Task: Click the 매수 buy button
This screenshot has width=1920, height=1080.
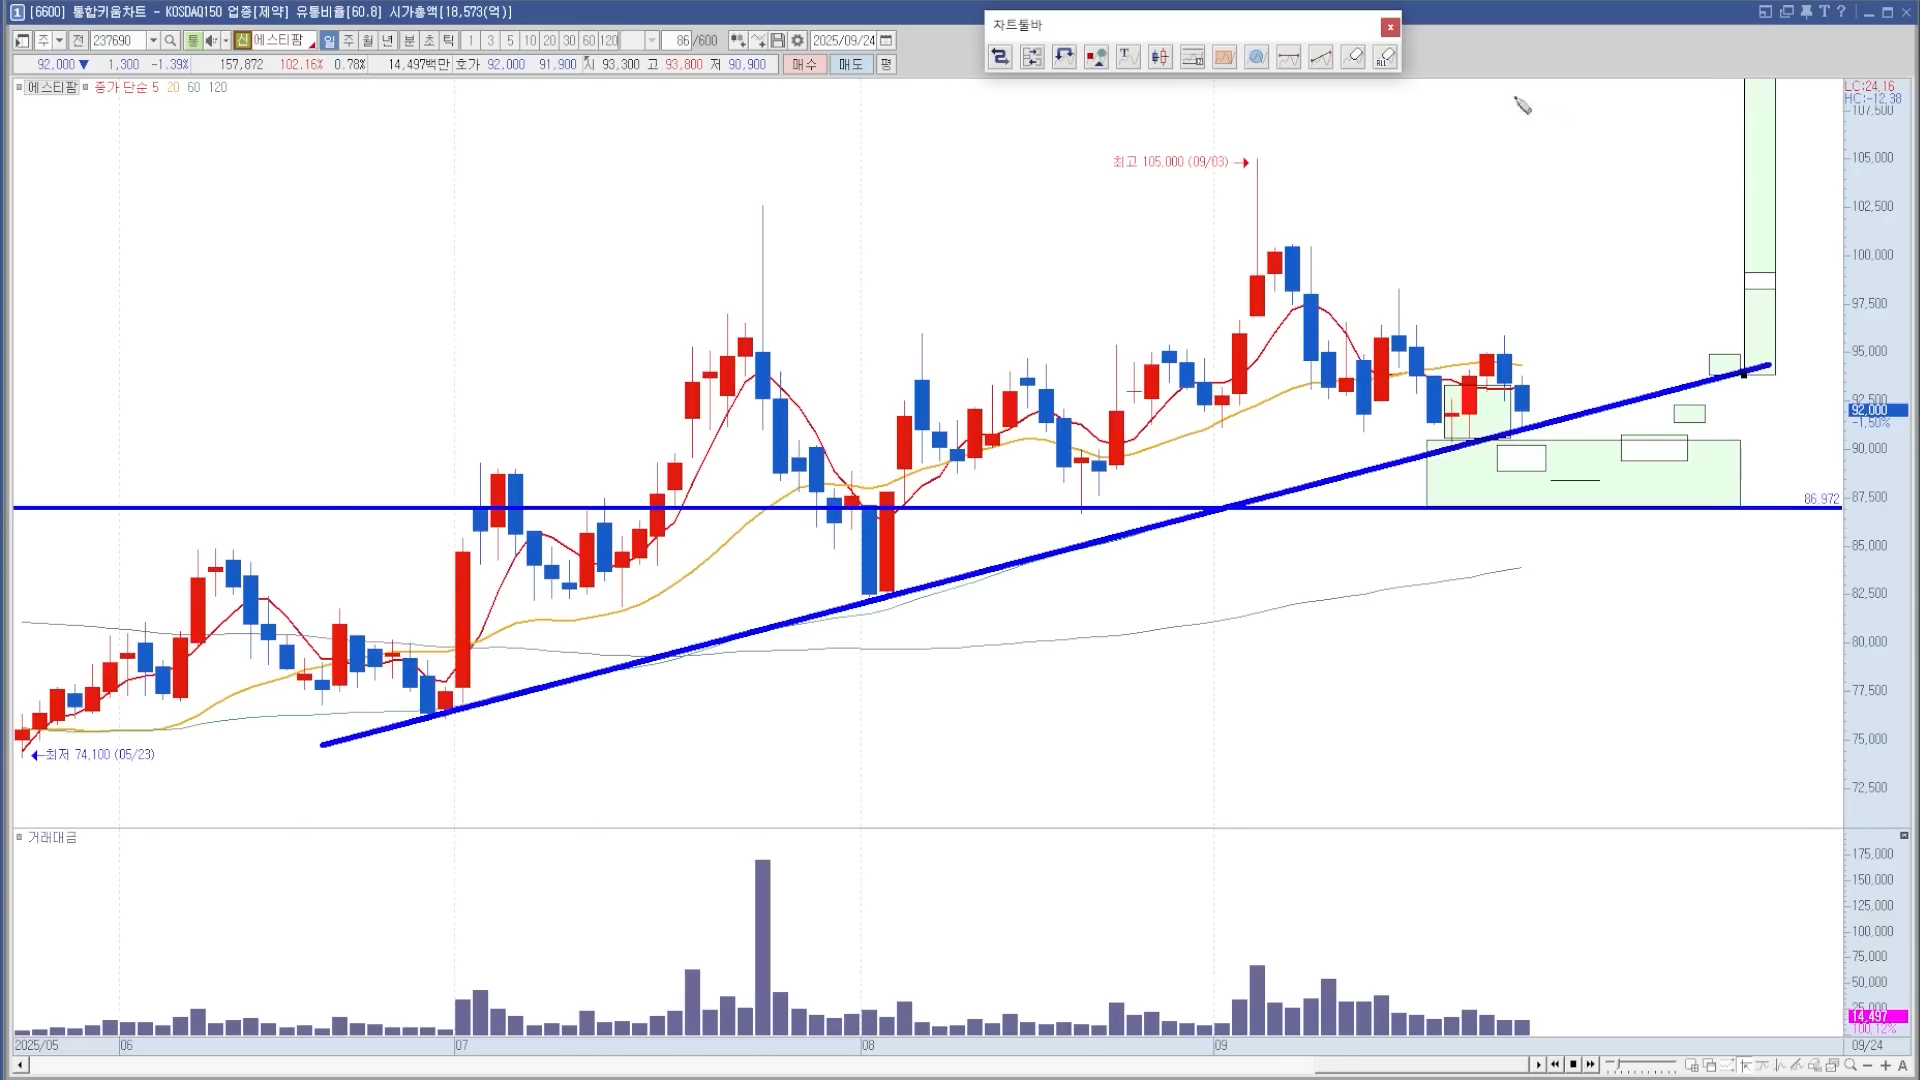Action: pyautogui.click(x=804, y=64)
